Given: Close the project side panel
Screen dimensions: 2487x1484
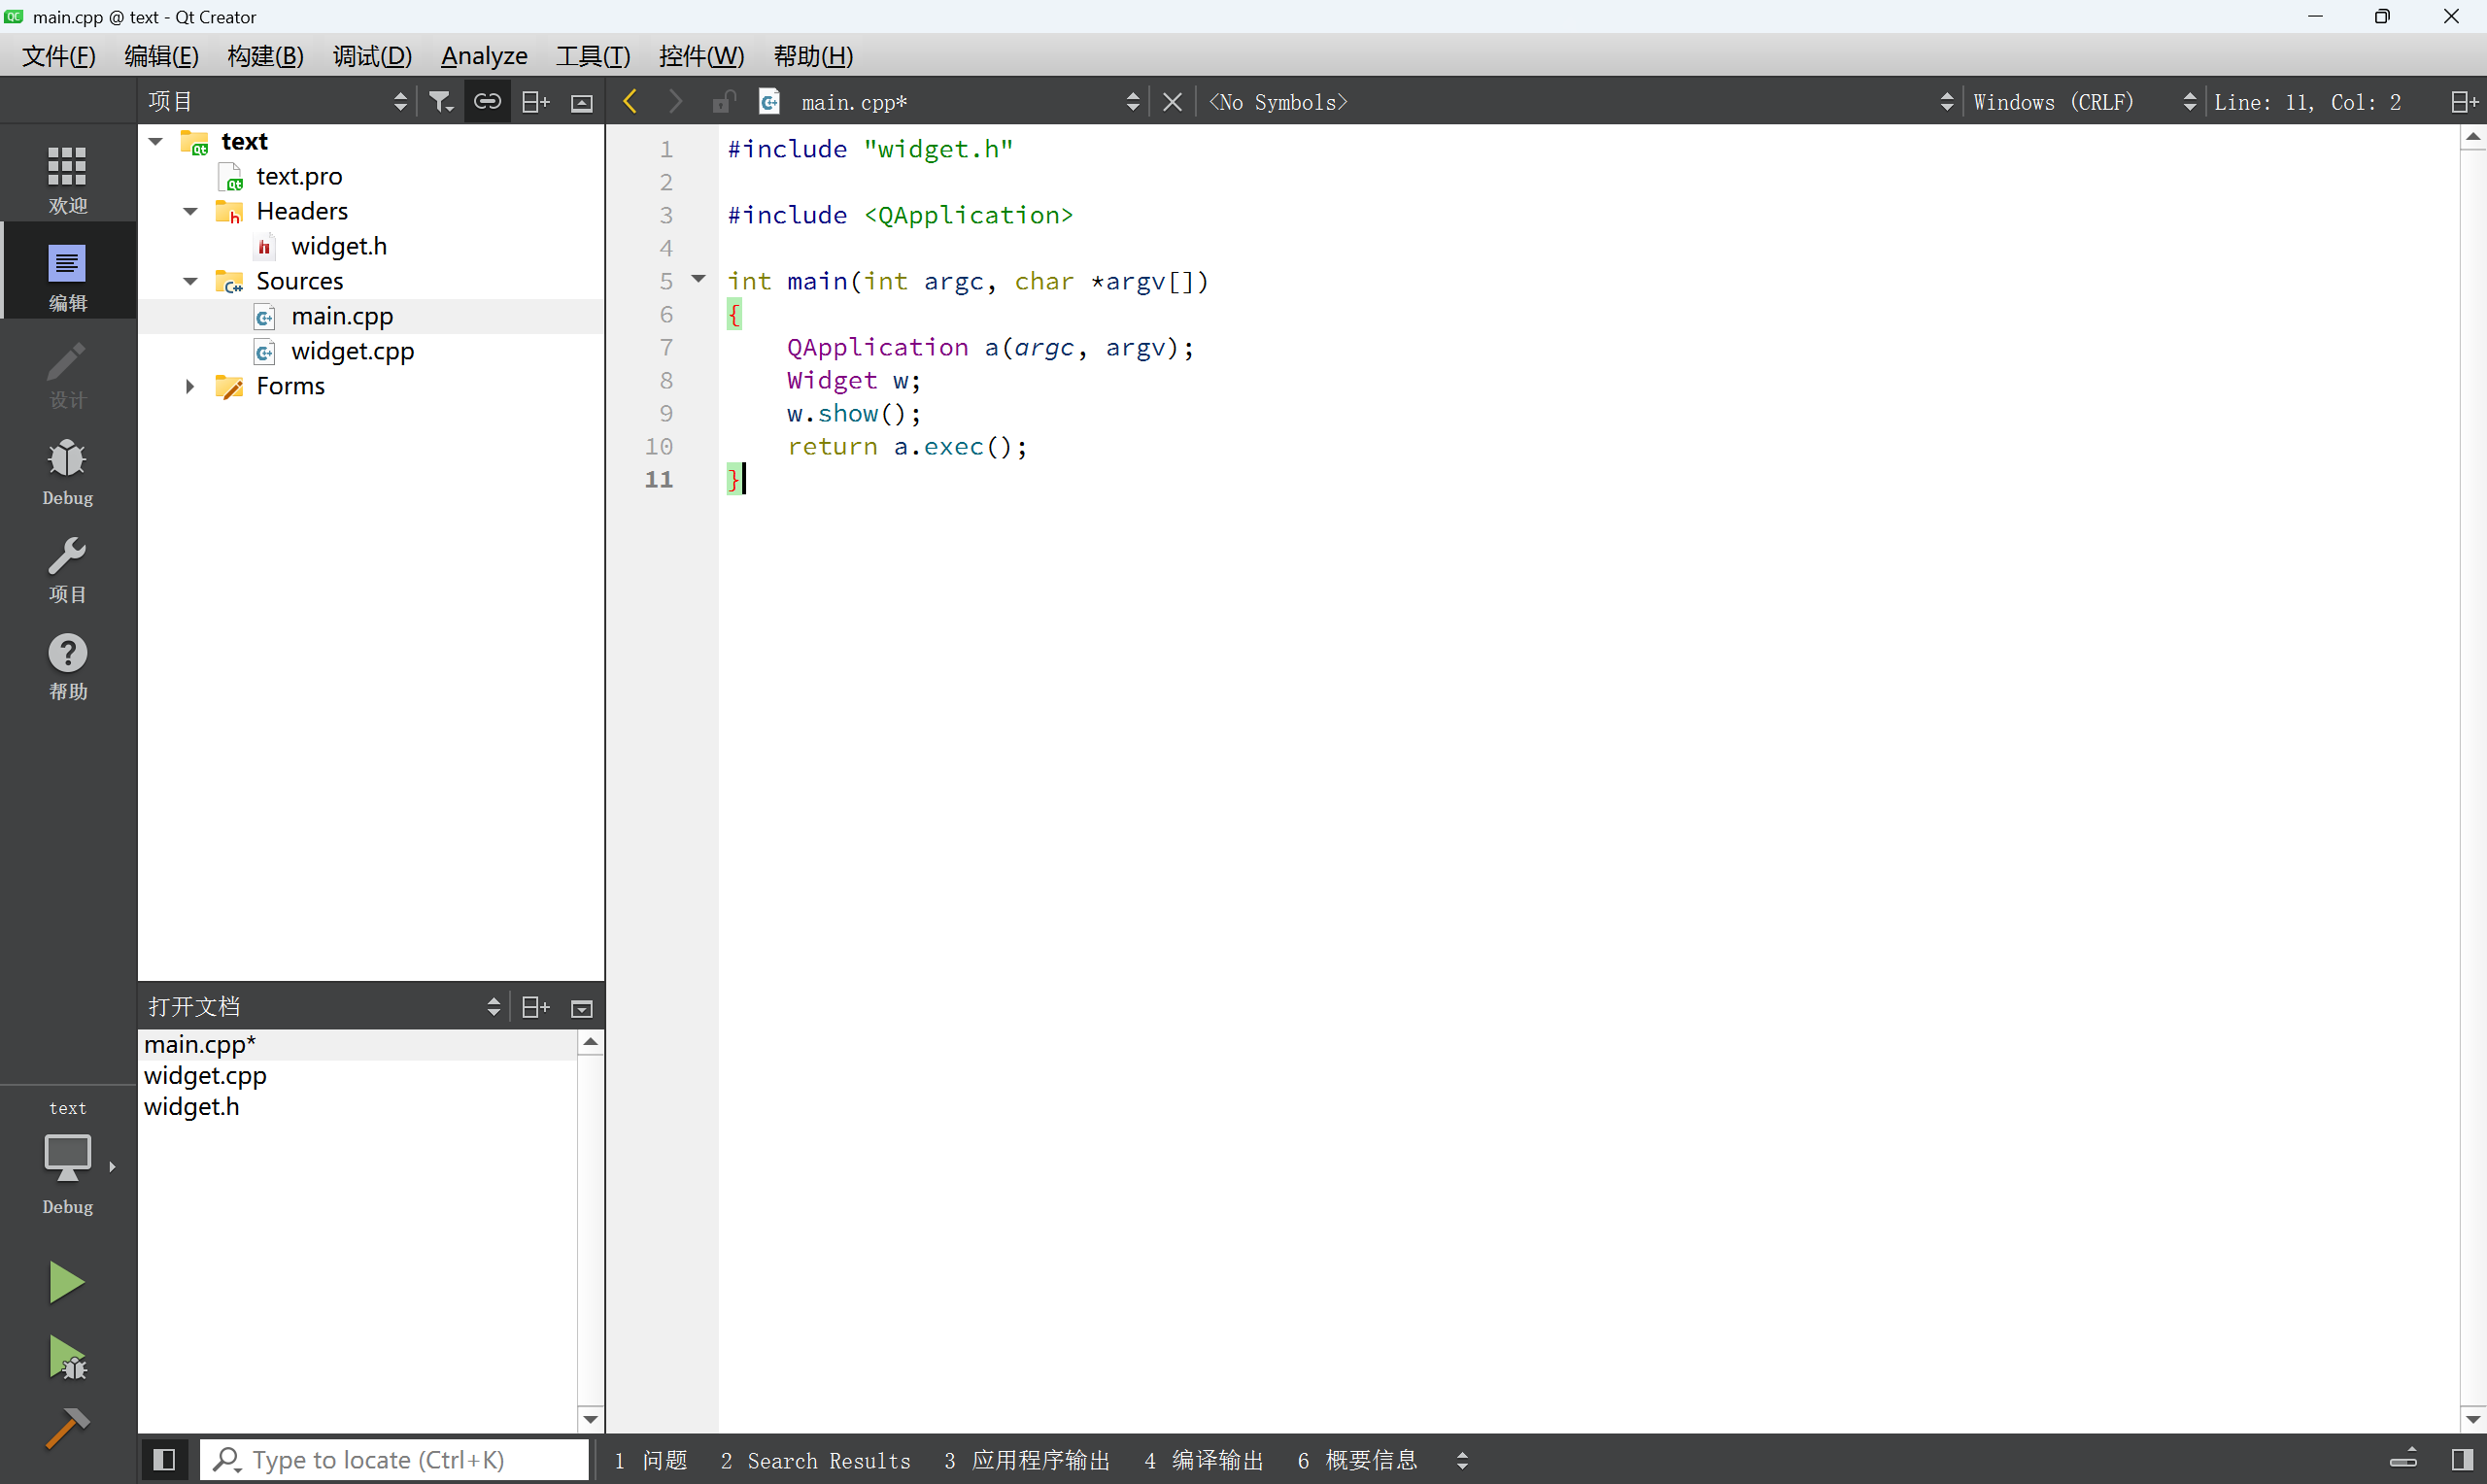Looking at the screenshot, I should [x=581, y=101].
